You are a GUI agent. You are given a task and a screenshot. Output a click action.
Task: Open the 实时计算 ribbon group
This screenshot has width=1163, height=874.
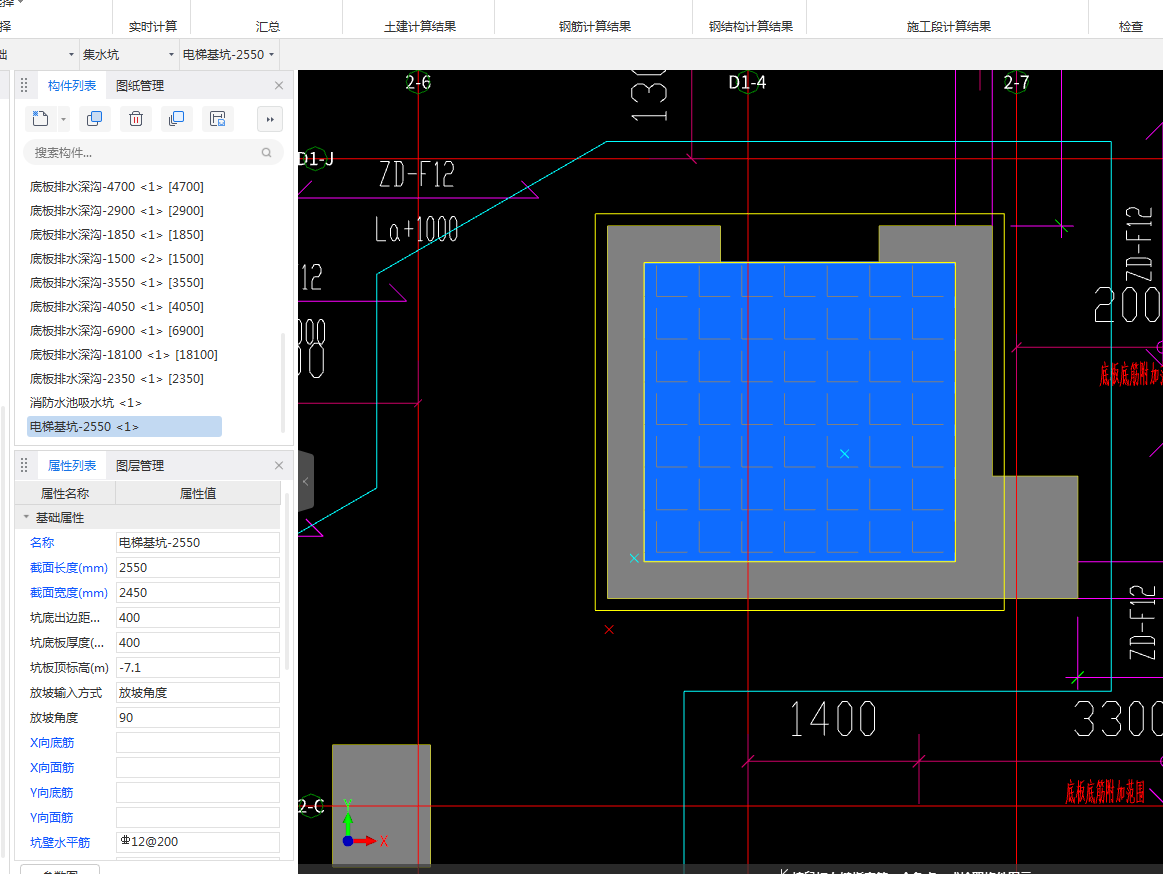[x=153, y=27]
